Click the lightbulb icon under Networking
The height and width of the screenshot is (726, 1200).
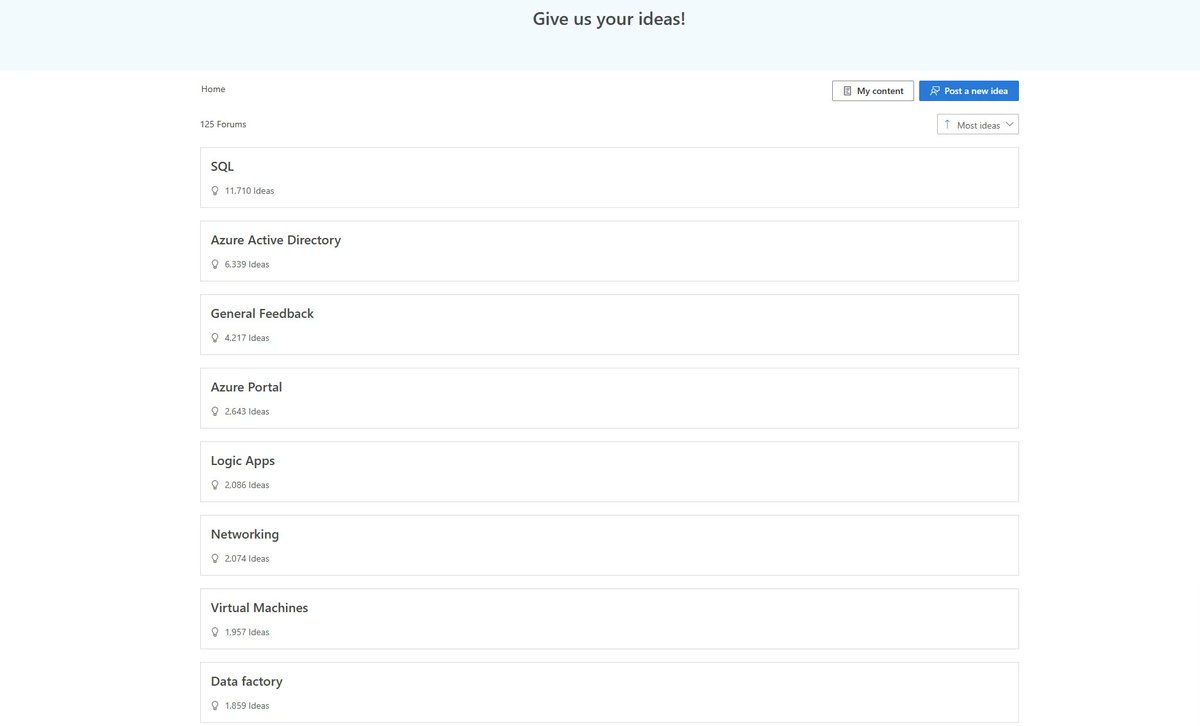point(215,558)
